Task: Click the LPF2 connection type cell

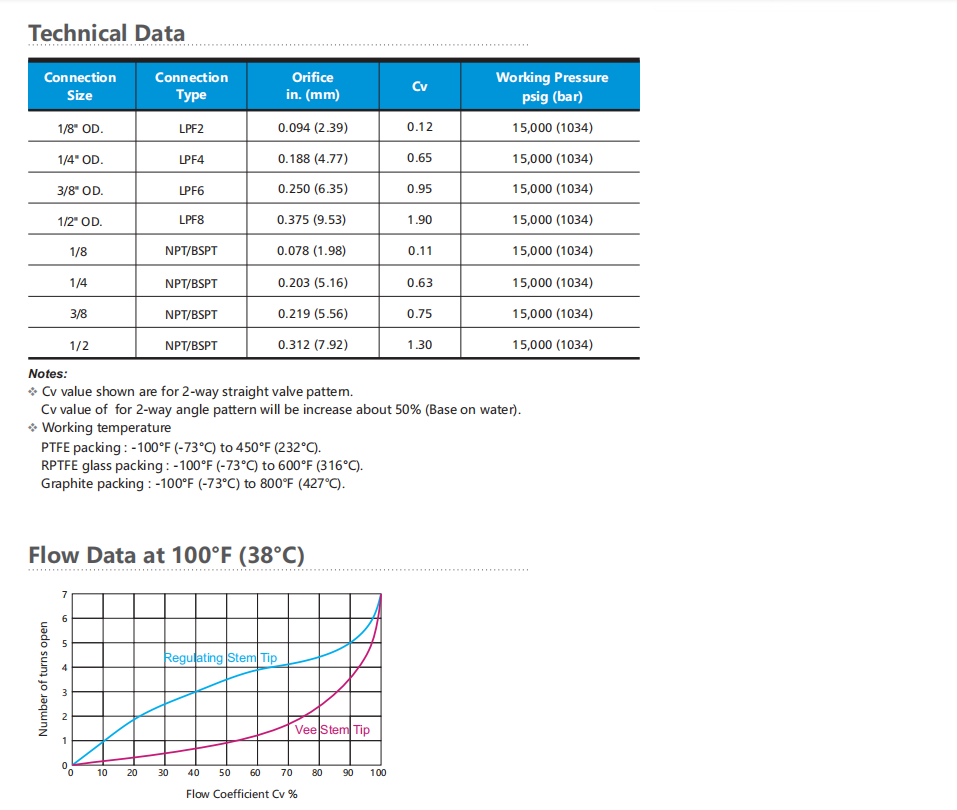Action: pos(191,128)
